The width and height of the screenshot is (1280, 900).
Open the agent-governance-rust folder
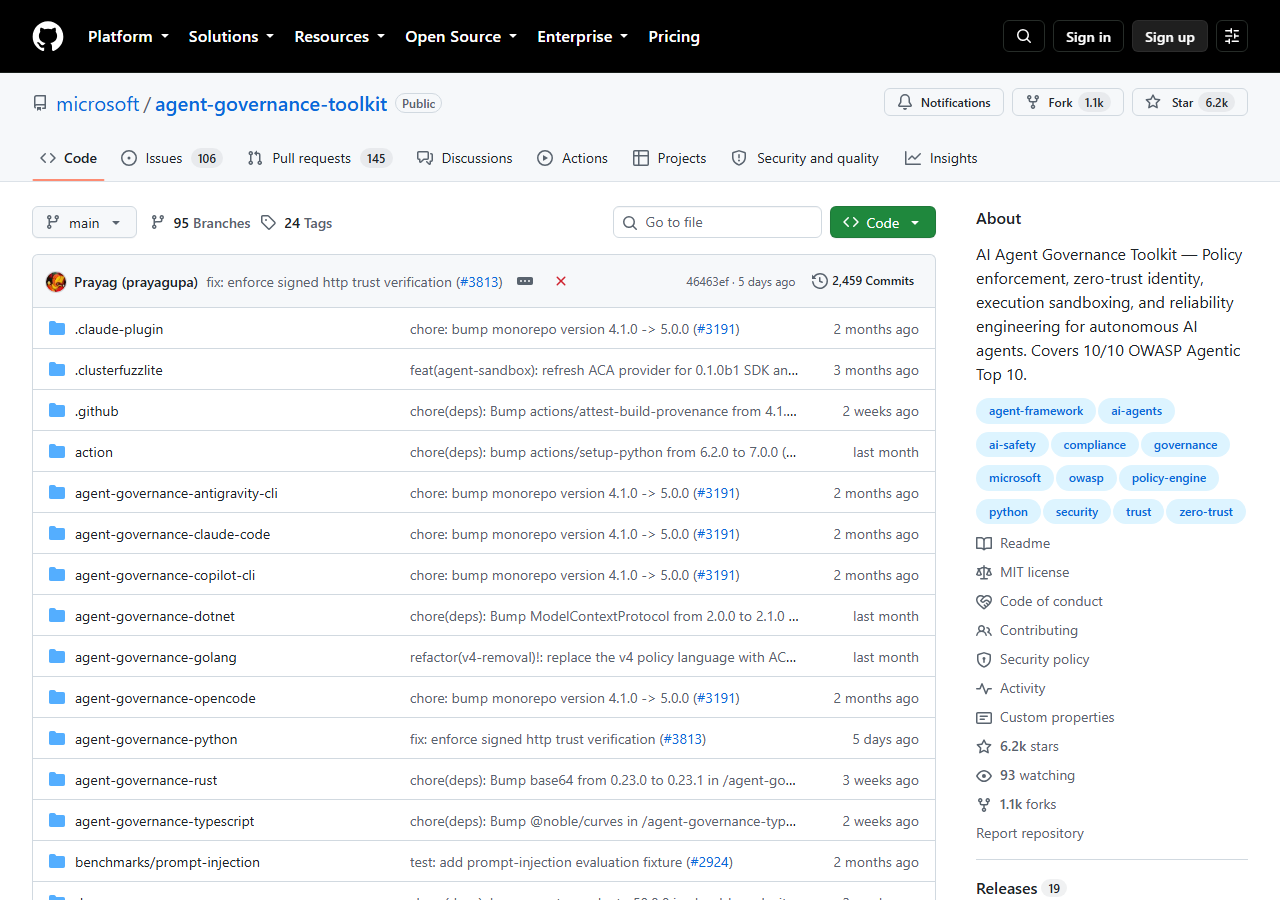pos(146,780)
